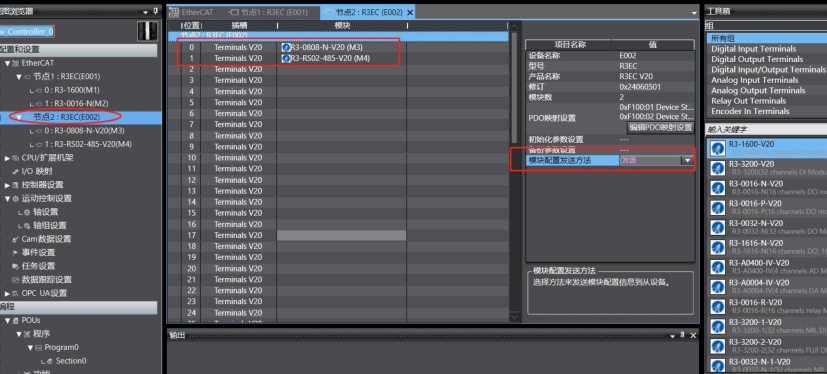Close the 节点2 : R3EC (E002) tab

[x=410, y=12]
